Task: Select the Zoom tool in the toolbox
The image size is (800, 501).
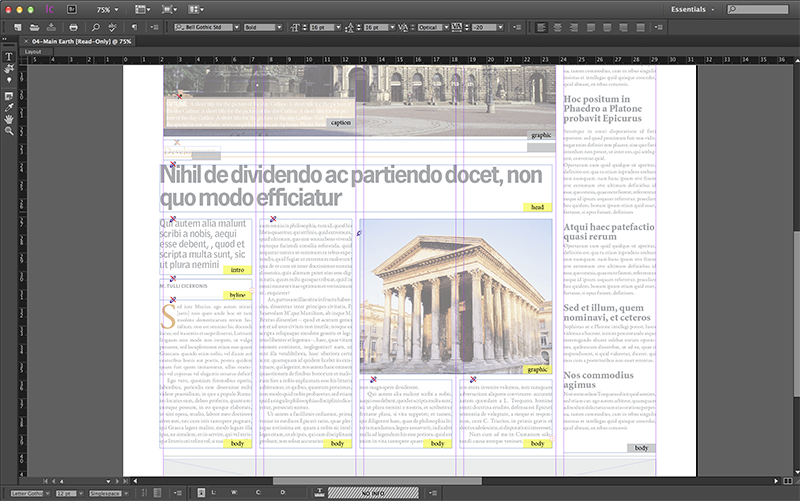Action: click(x=9, y=130)
